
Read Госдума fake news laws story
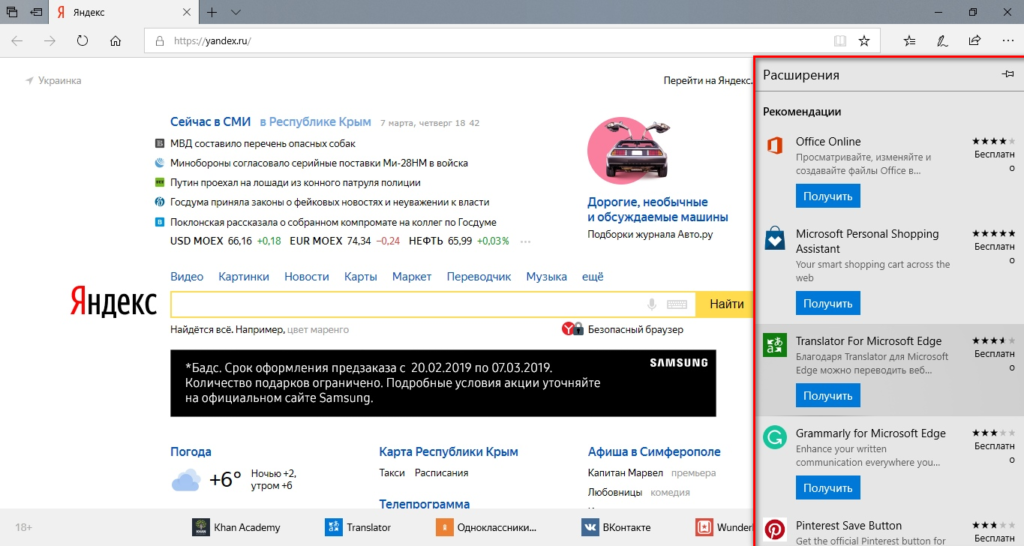[x=329, y=202]
